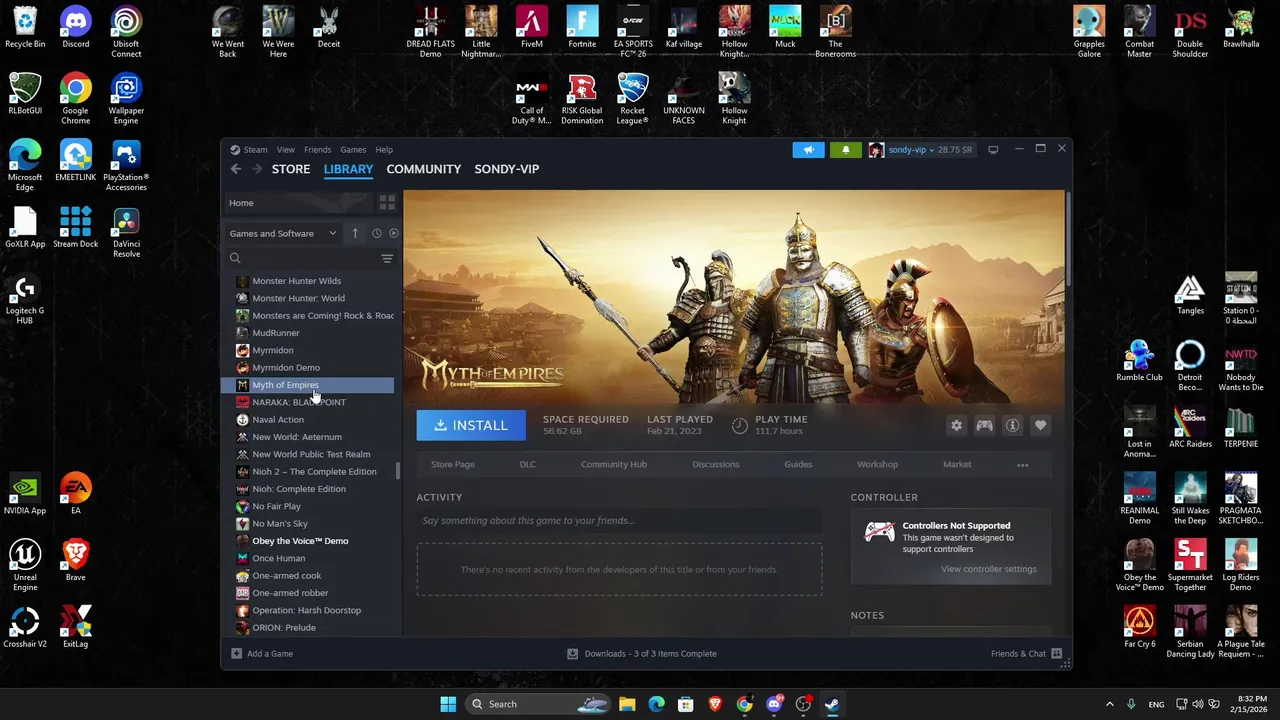Show hidden system tray icons chevron
This screenshot has width=1280, height=720.
[1109, 704]
